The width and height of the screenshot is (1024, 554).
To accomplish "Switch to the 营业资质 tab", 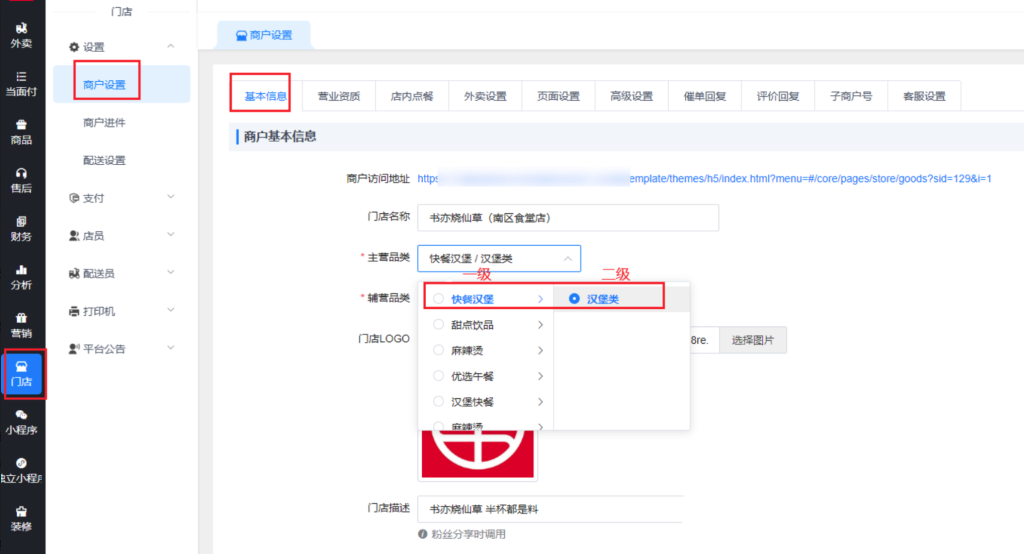I will (x=339, y=96).
